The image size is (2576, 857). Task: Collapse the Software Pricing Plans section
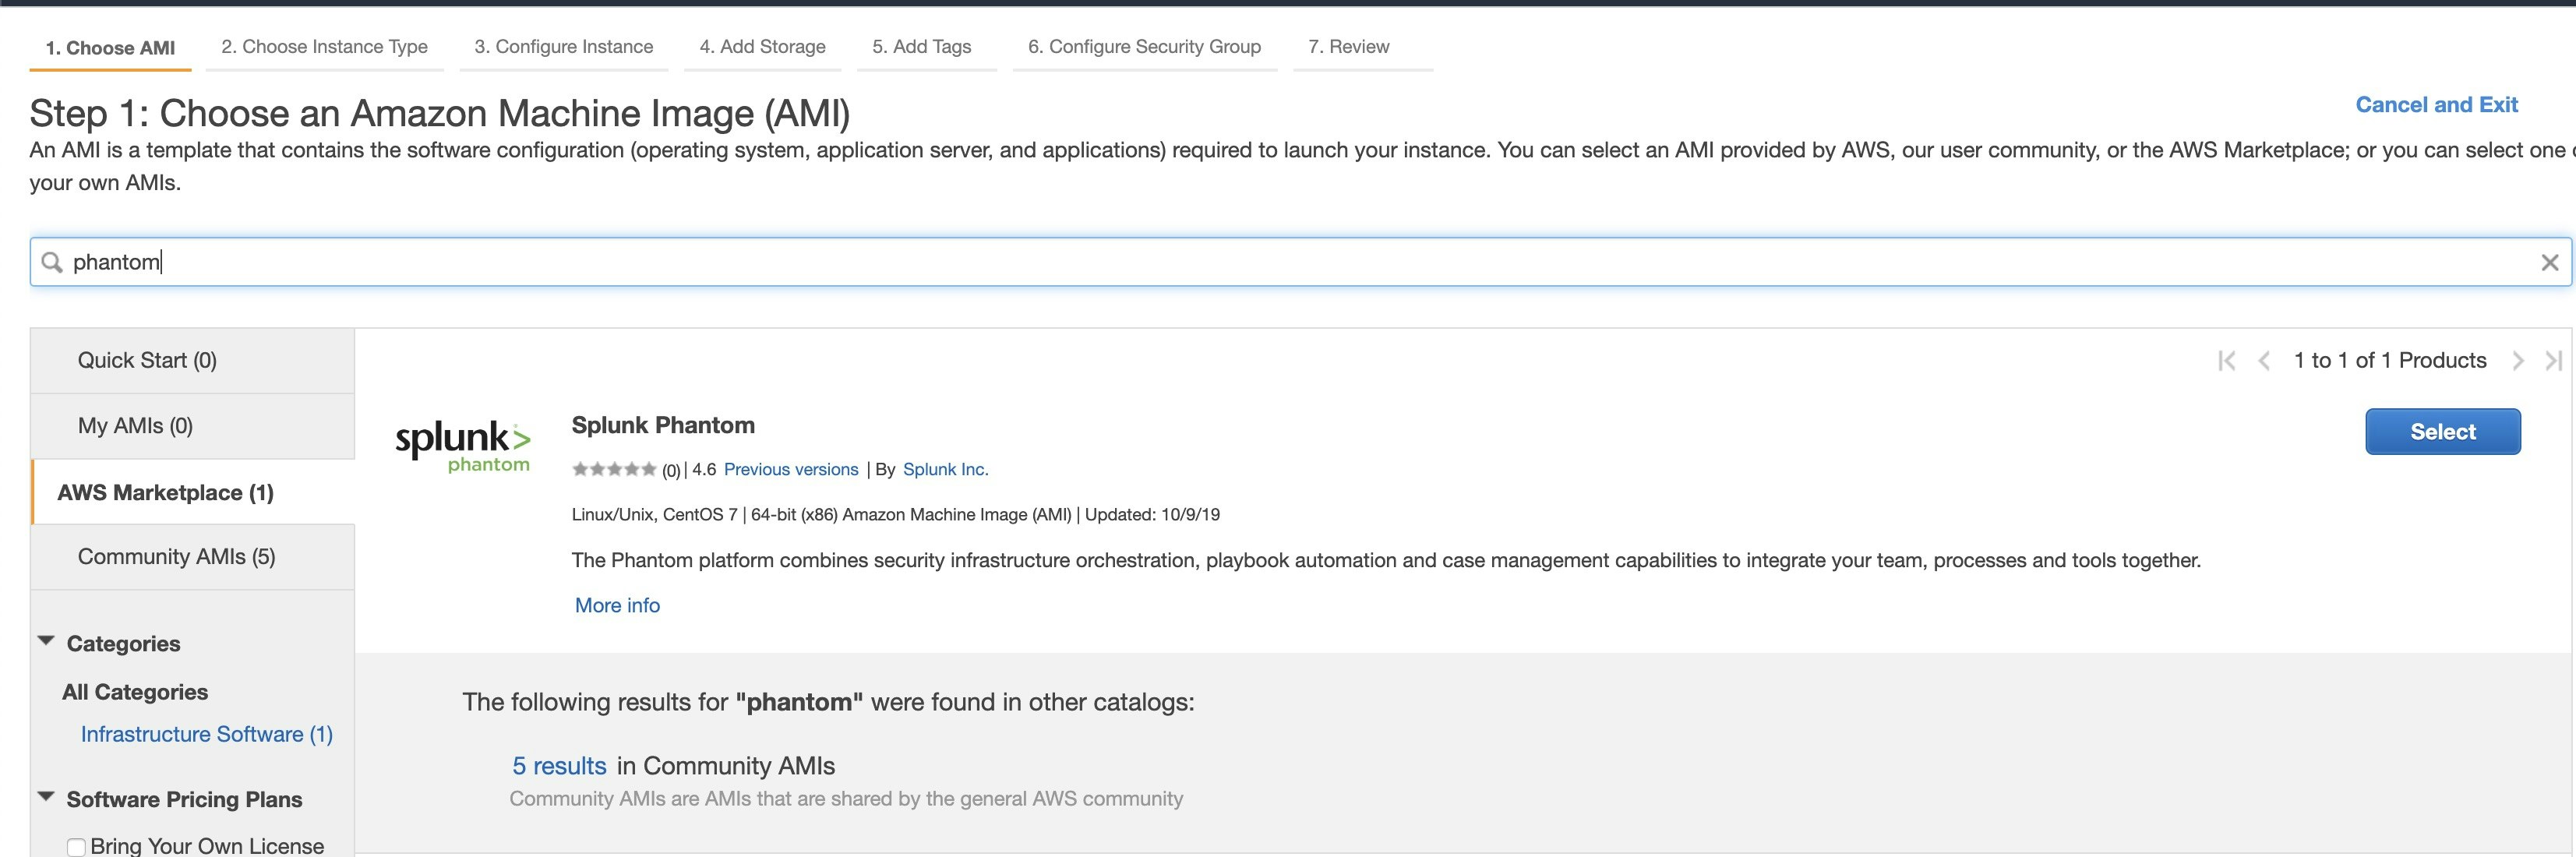coord(46,797)
